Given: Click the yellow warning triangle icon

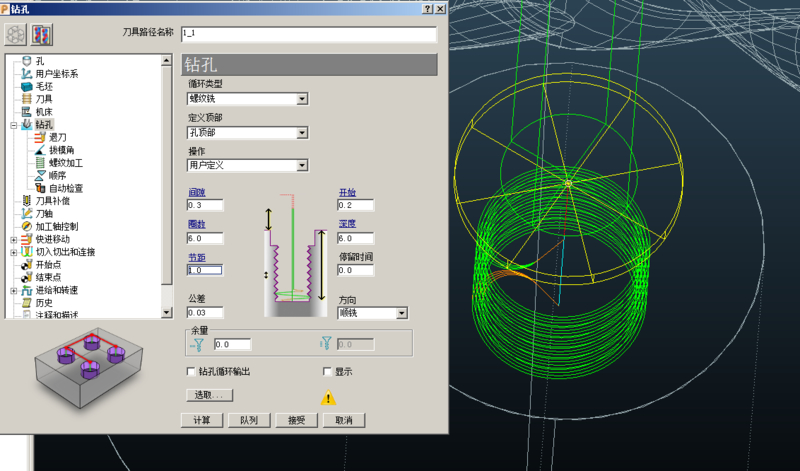Looking at the screenshot, I should pos(329,398).
